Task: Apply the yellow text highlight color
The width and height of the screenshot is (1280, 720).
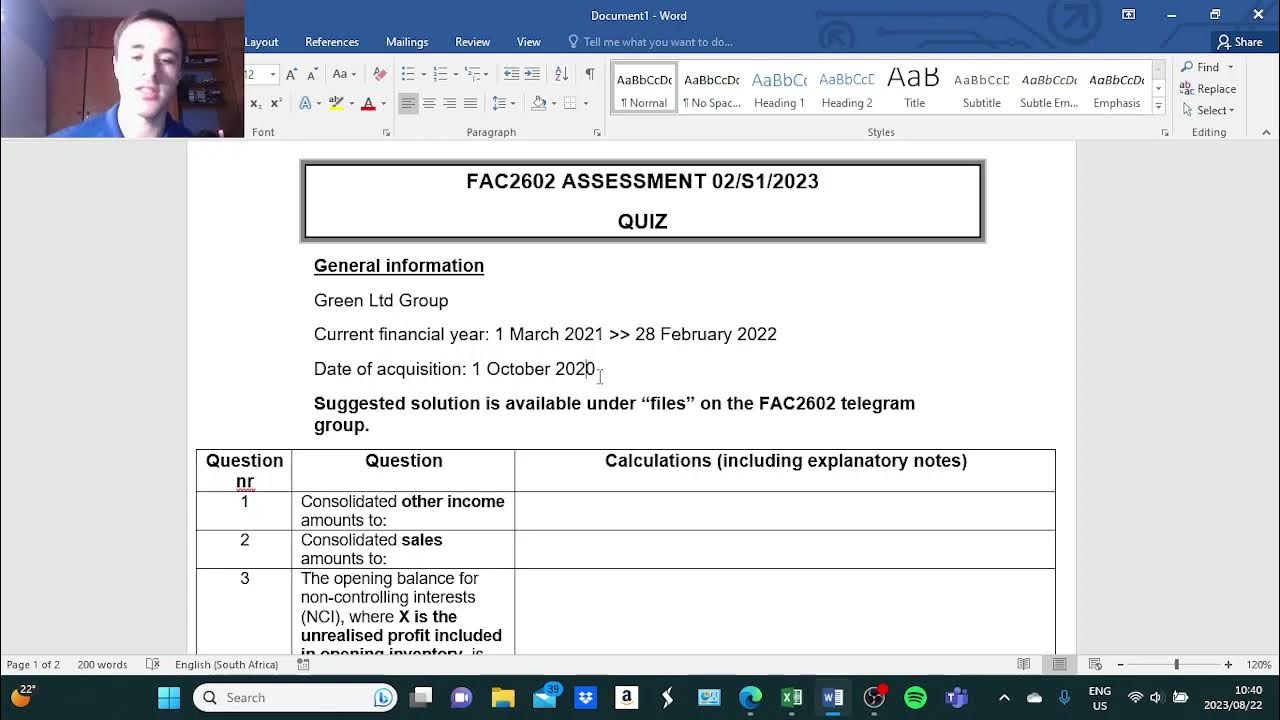Action: pyautogui.click(x=336, y=103)
